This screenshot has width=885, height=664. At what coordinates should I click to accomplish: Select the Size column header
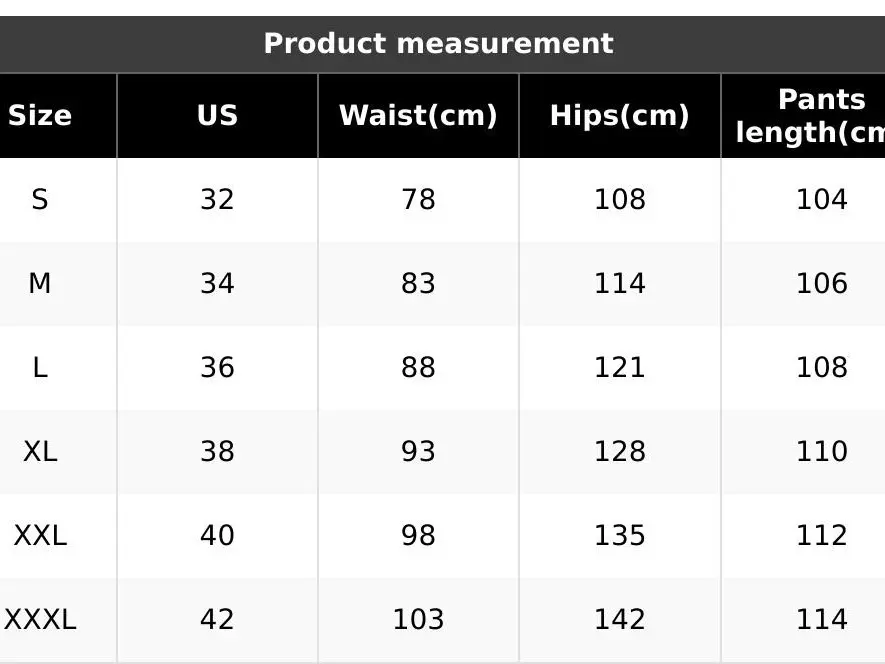click(x=40, y=116)
